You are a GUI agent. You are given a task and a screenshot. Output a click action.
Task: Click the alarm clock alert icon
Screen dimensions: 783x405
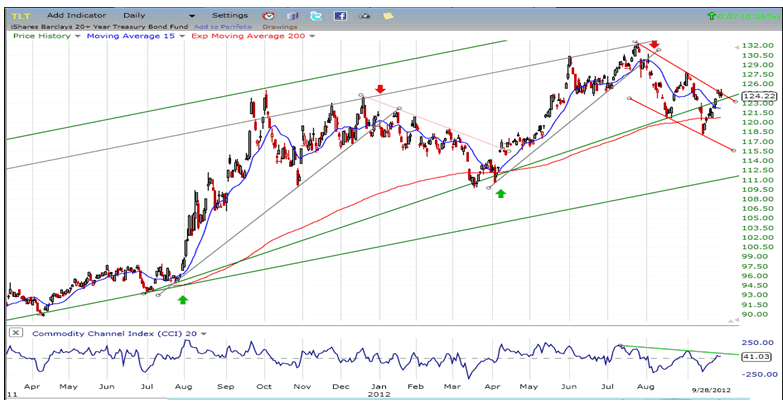(270, 16)
